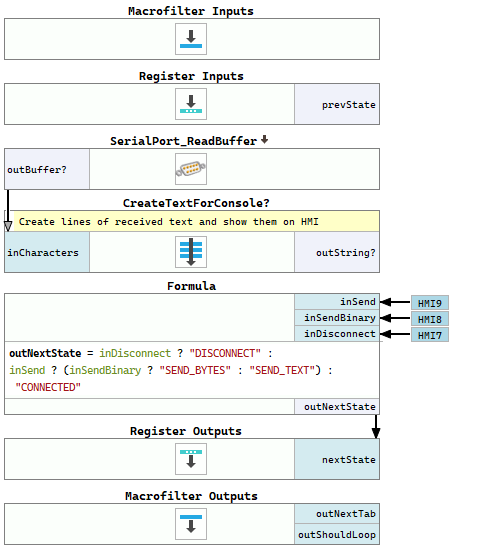Select the inCharacters input port
500x550 pixels.
[47, 252]
